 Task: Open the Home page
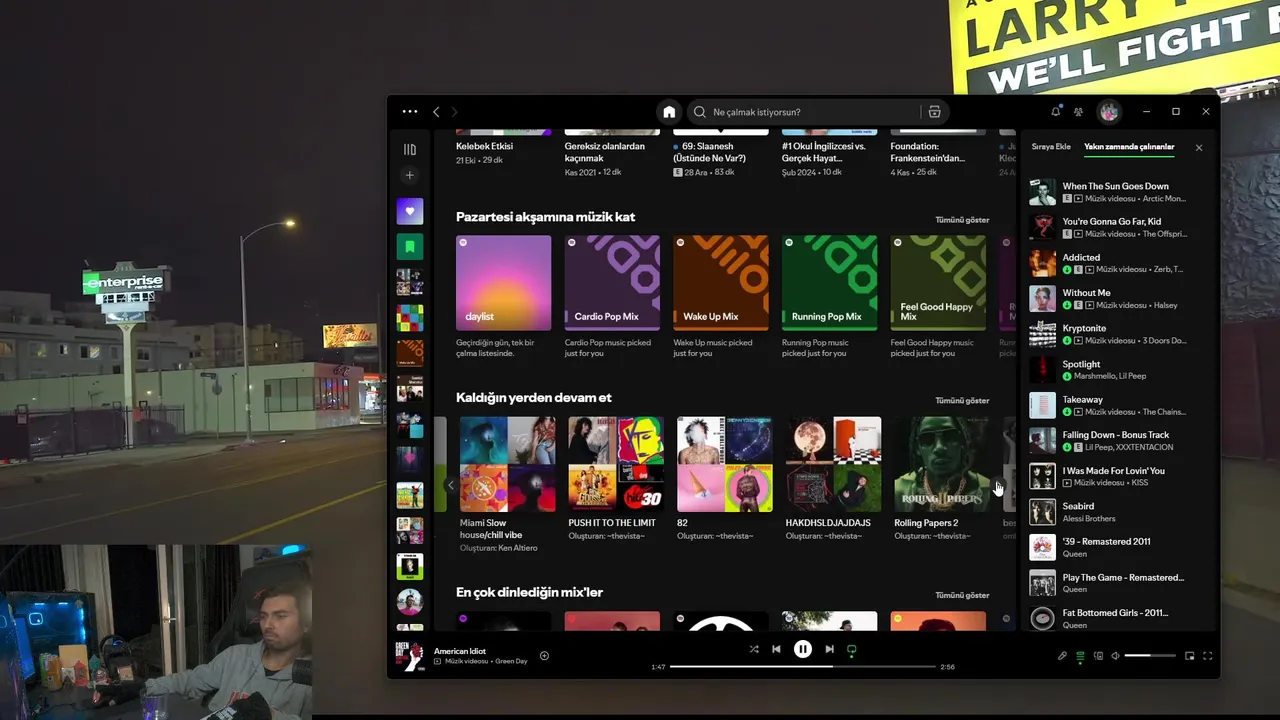point(669,112)
